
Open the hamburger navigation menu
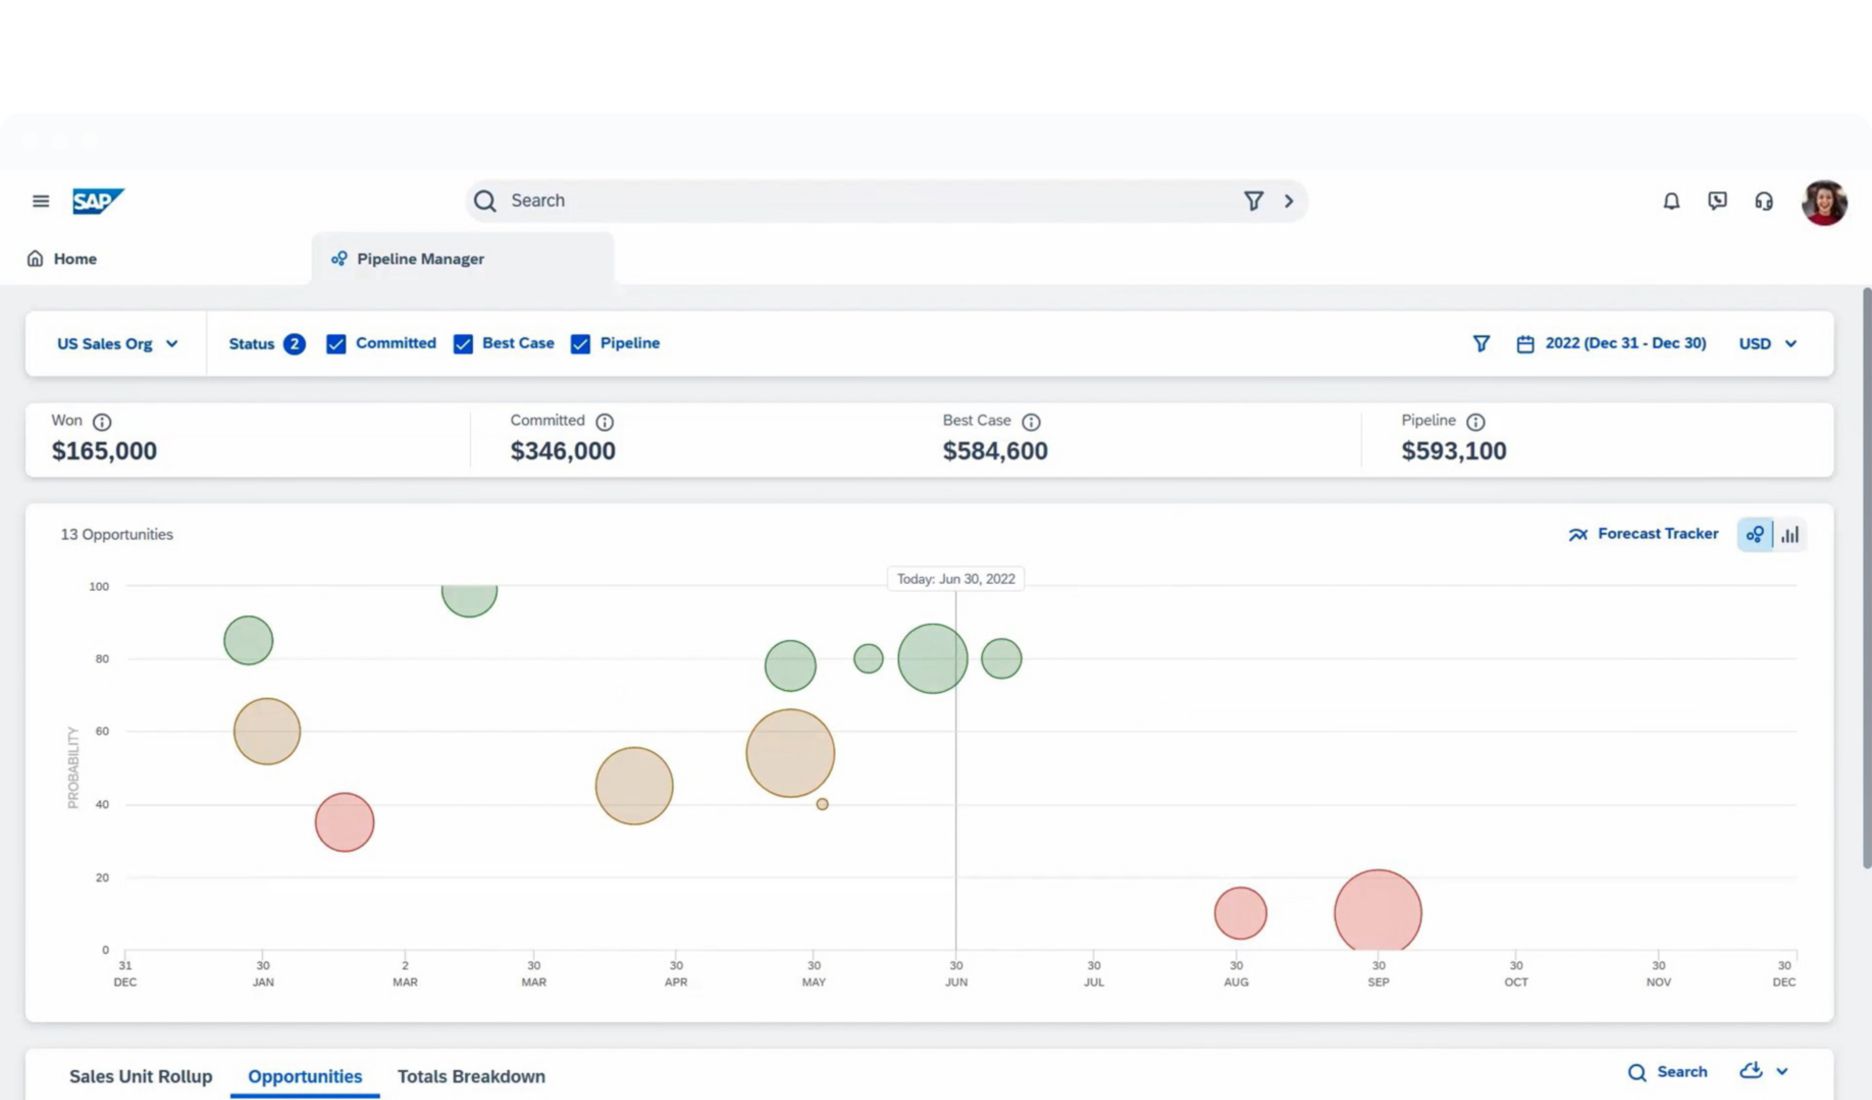pyautogui.click(x=41, y=201)
